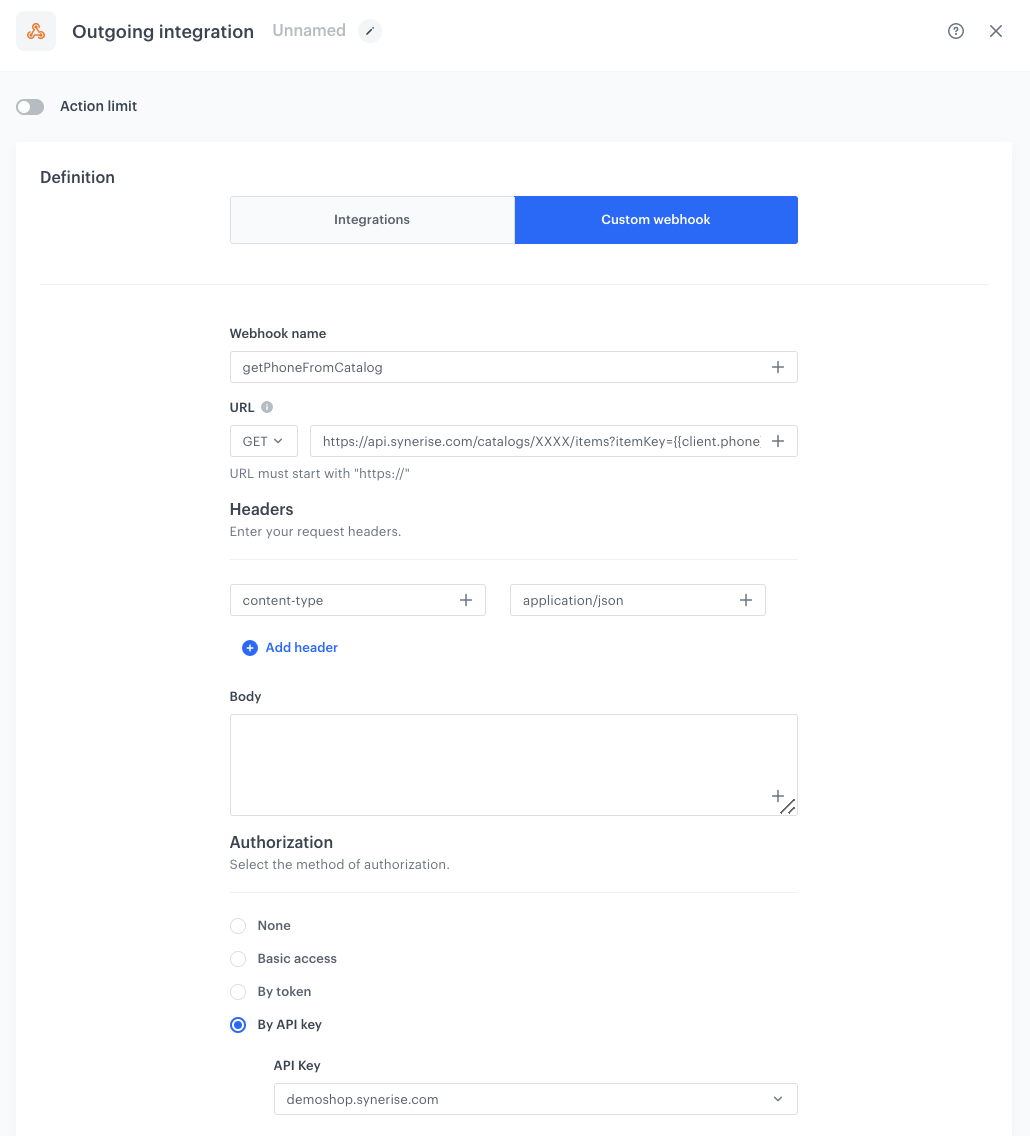Click the getPhoneFromCatalog webhook name field

450,367
